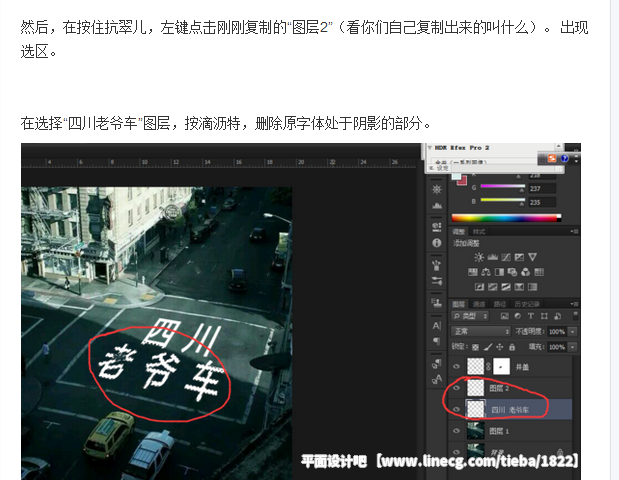Open the Brightness/Contrast adjustment icon
The width and height of the screenshot is (619, 480).
click(479, 257)
